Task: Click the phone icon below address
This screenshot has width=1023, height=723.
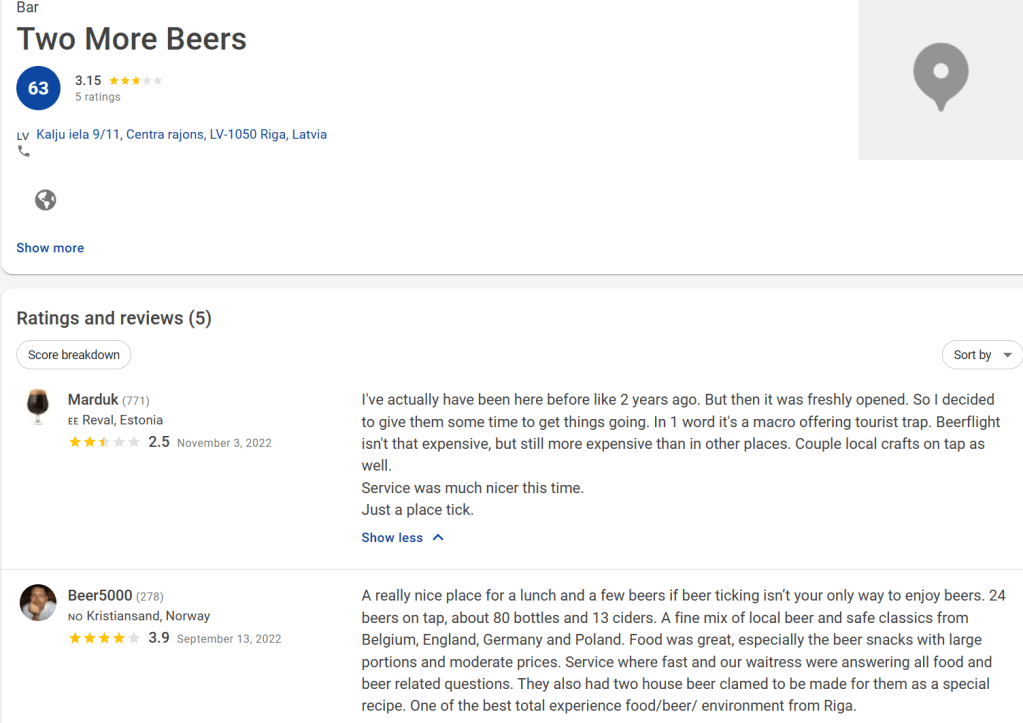Action: [x=24, y=152]
